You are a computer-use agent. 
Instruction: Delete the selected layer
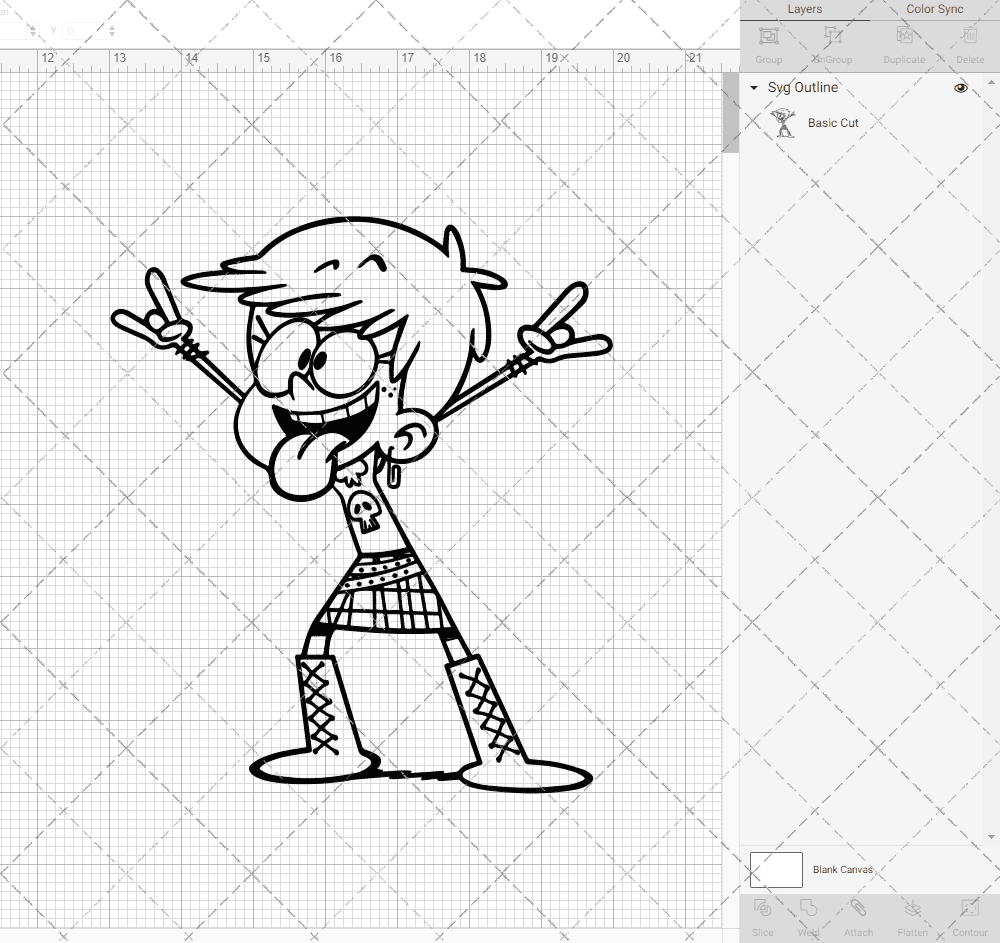tap(968, 42)
